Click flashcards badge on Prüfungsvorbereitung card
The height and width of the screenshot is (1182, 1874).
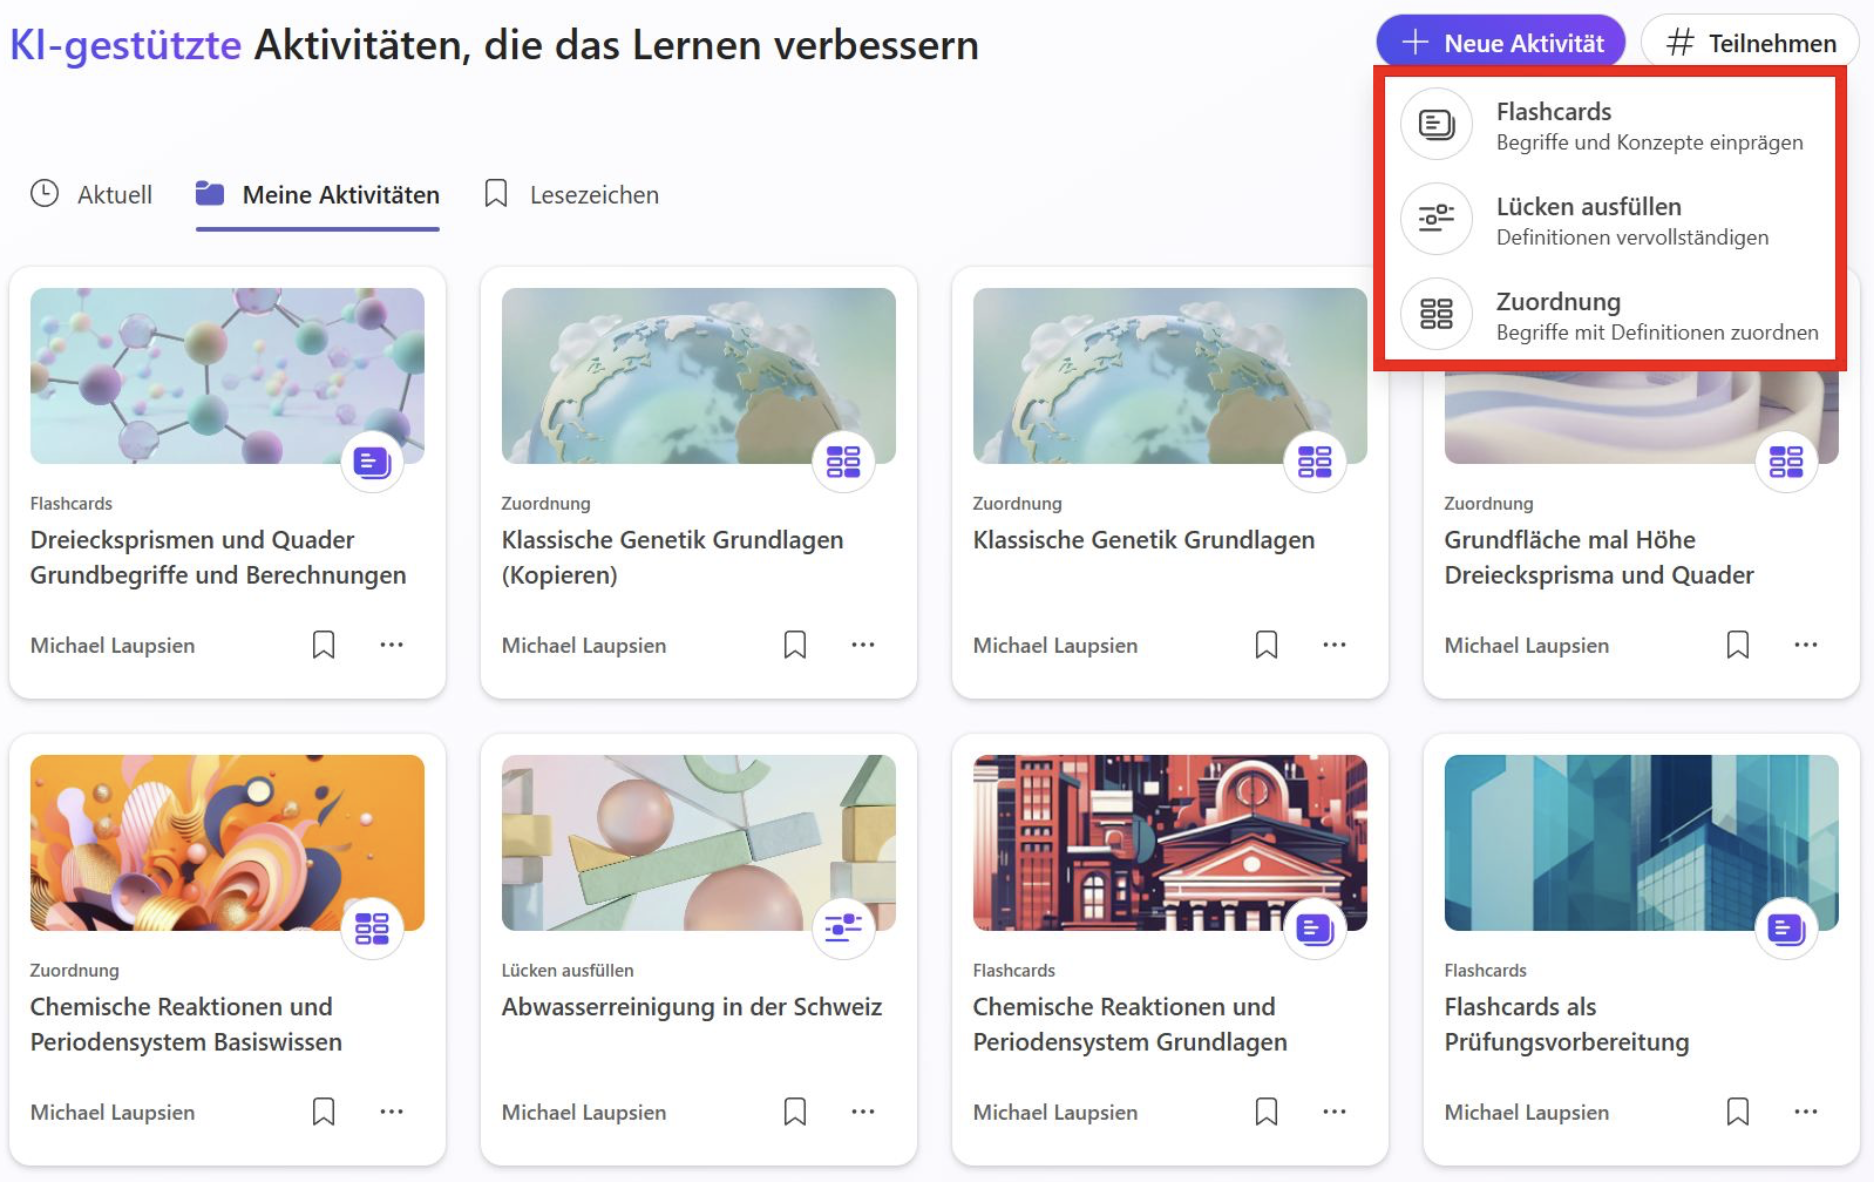[x=1786, y=929]
